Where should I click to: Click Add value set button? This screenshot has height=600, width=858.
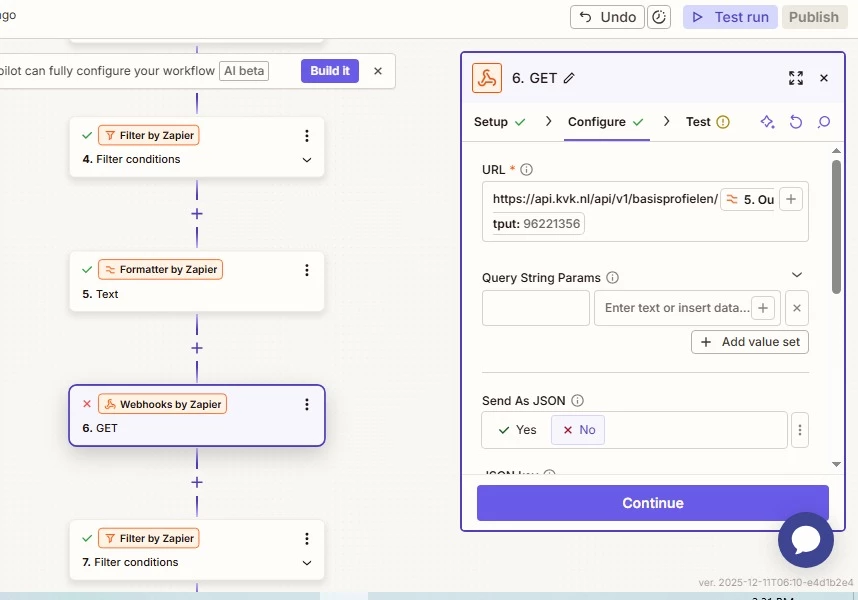tap(749, 342)
